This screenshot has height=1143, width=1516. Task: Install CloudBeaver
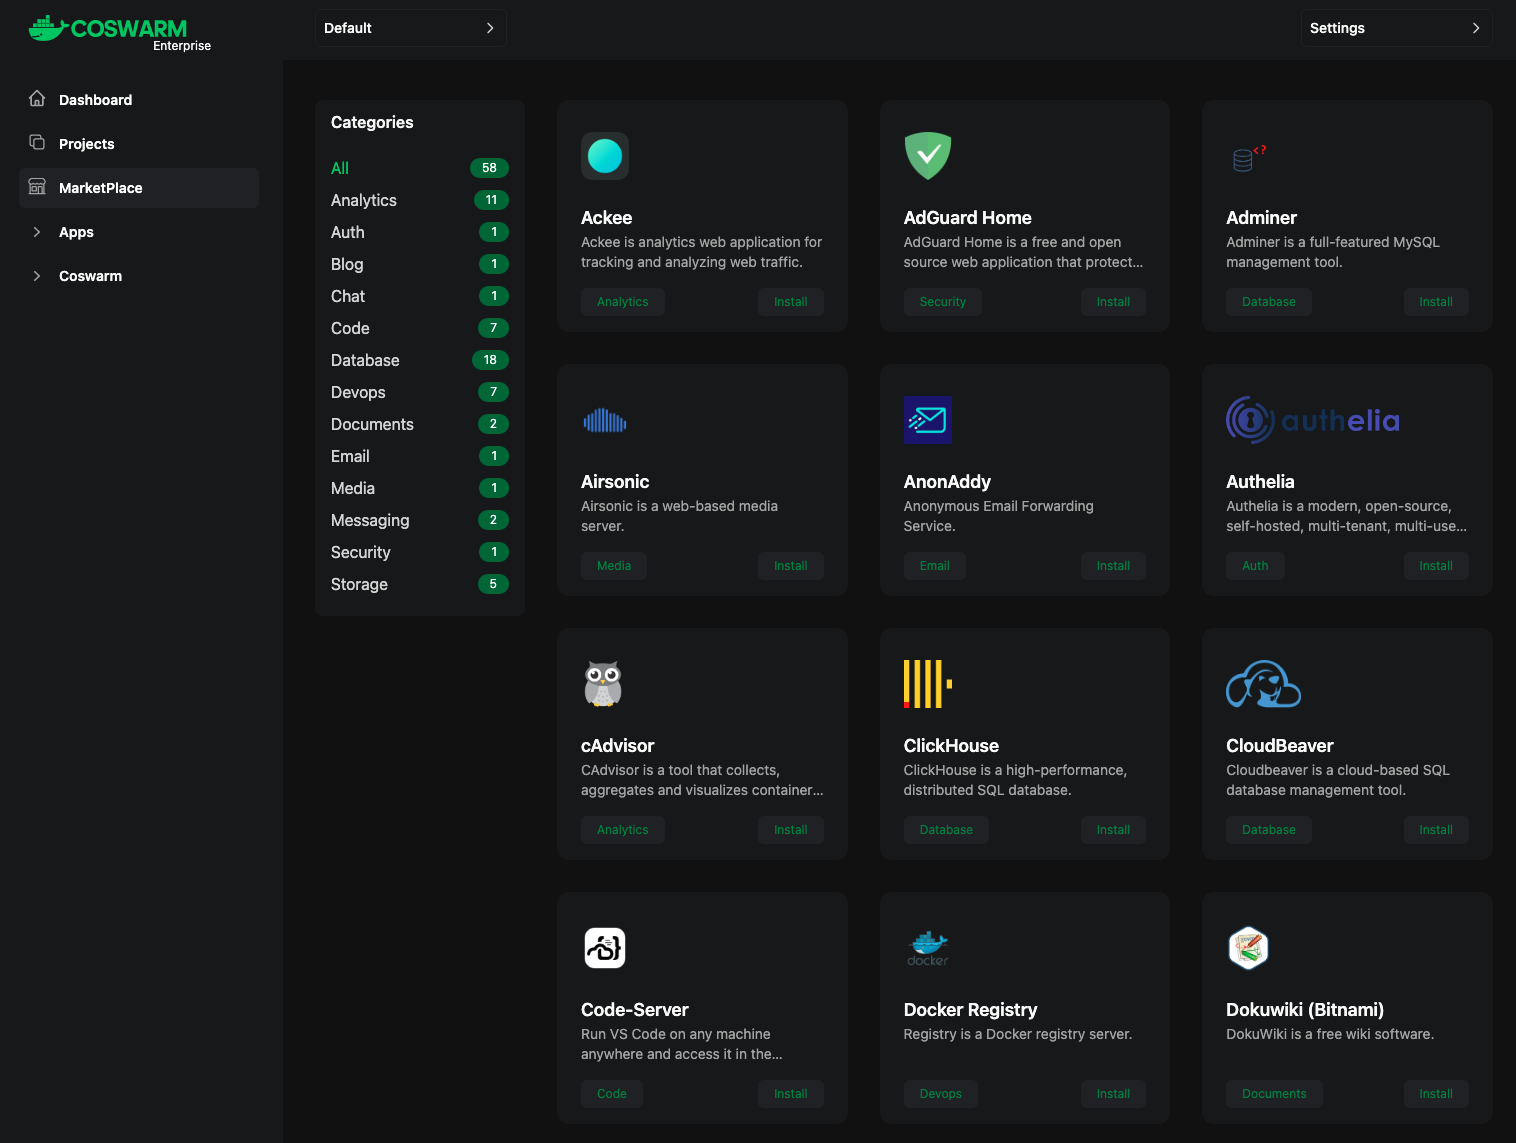pyautogui.click(x=1436, y=830)
